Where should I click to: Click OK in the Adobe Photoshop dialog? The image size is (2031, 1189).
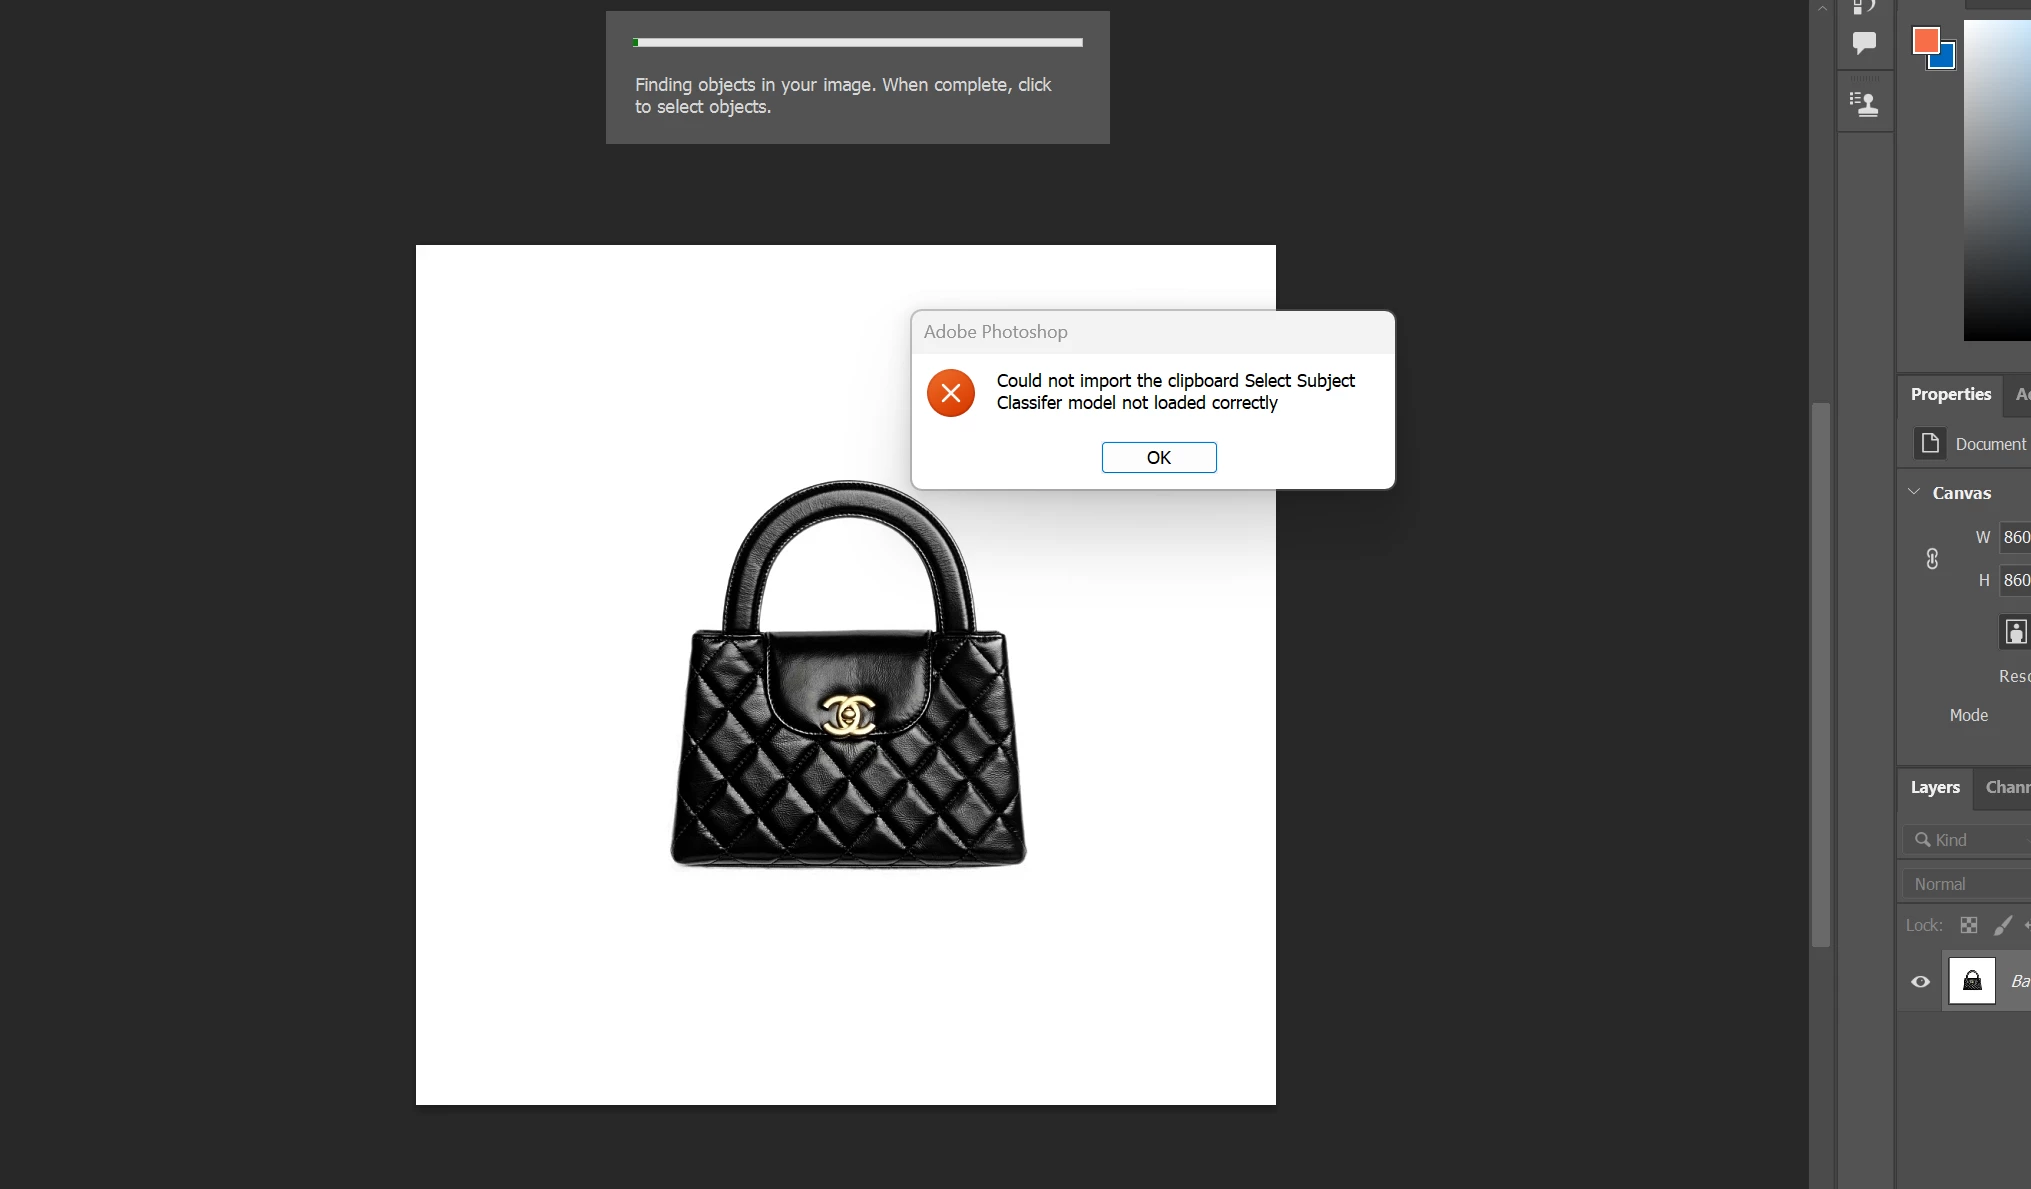pos(1159,457)
